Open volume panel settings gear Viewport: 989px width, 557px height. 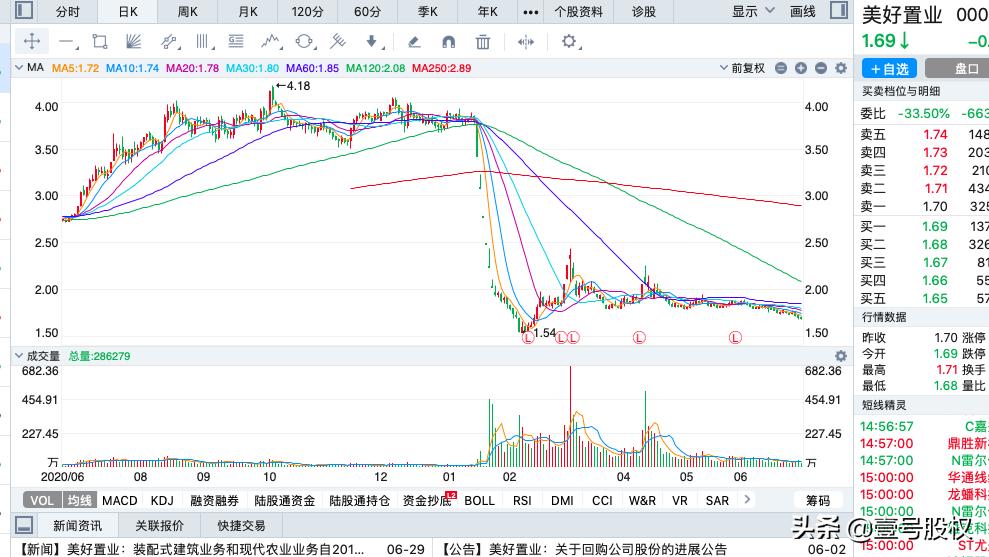(841, 356)
